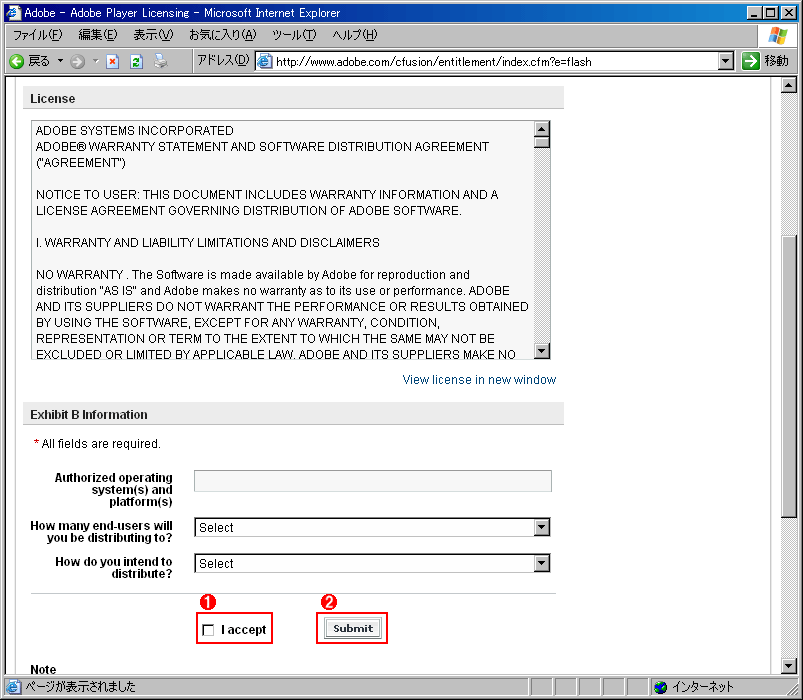Click the Print icon in the toolbar
The width and height of the screenshot is (803, 700).
[161, 61]
